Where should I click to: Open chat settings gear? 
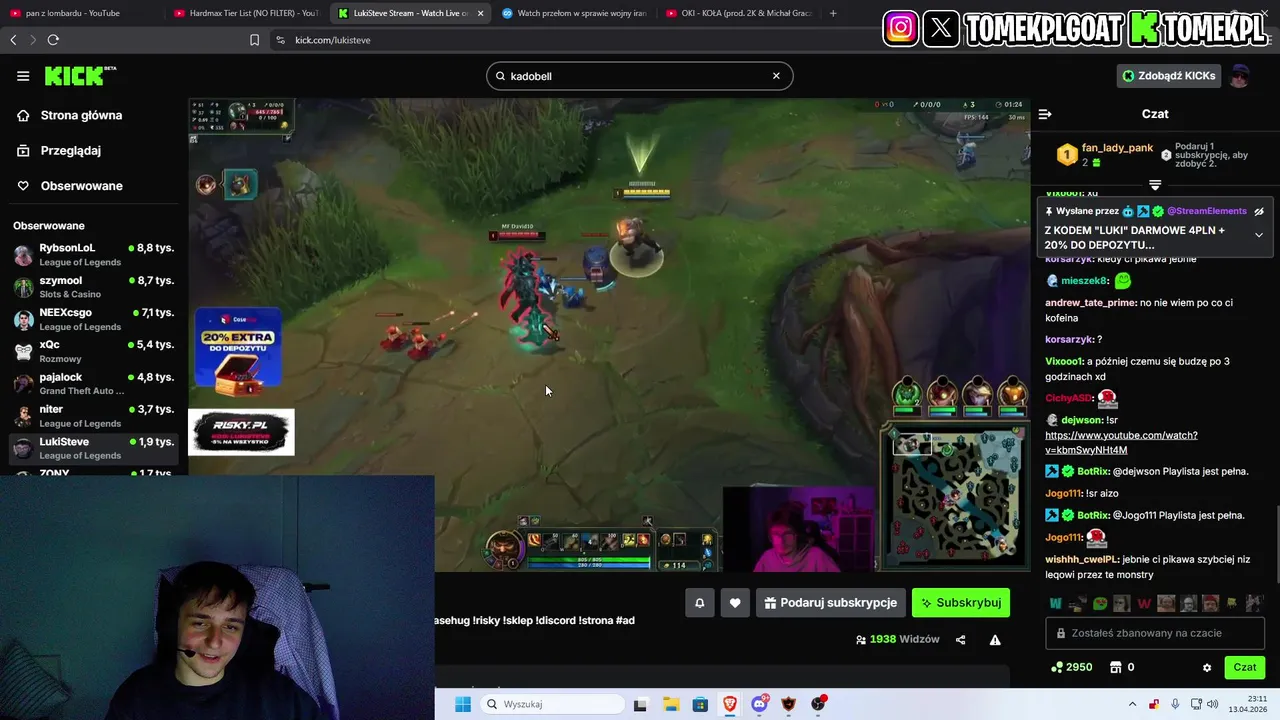(1207, 668)
